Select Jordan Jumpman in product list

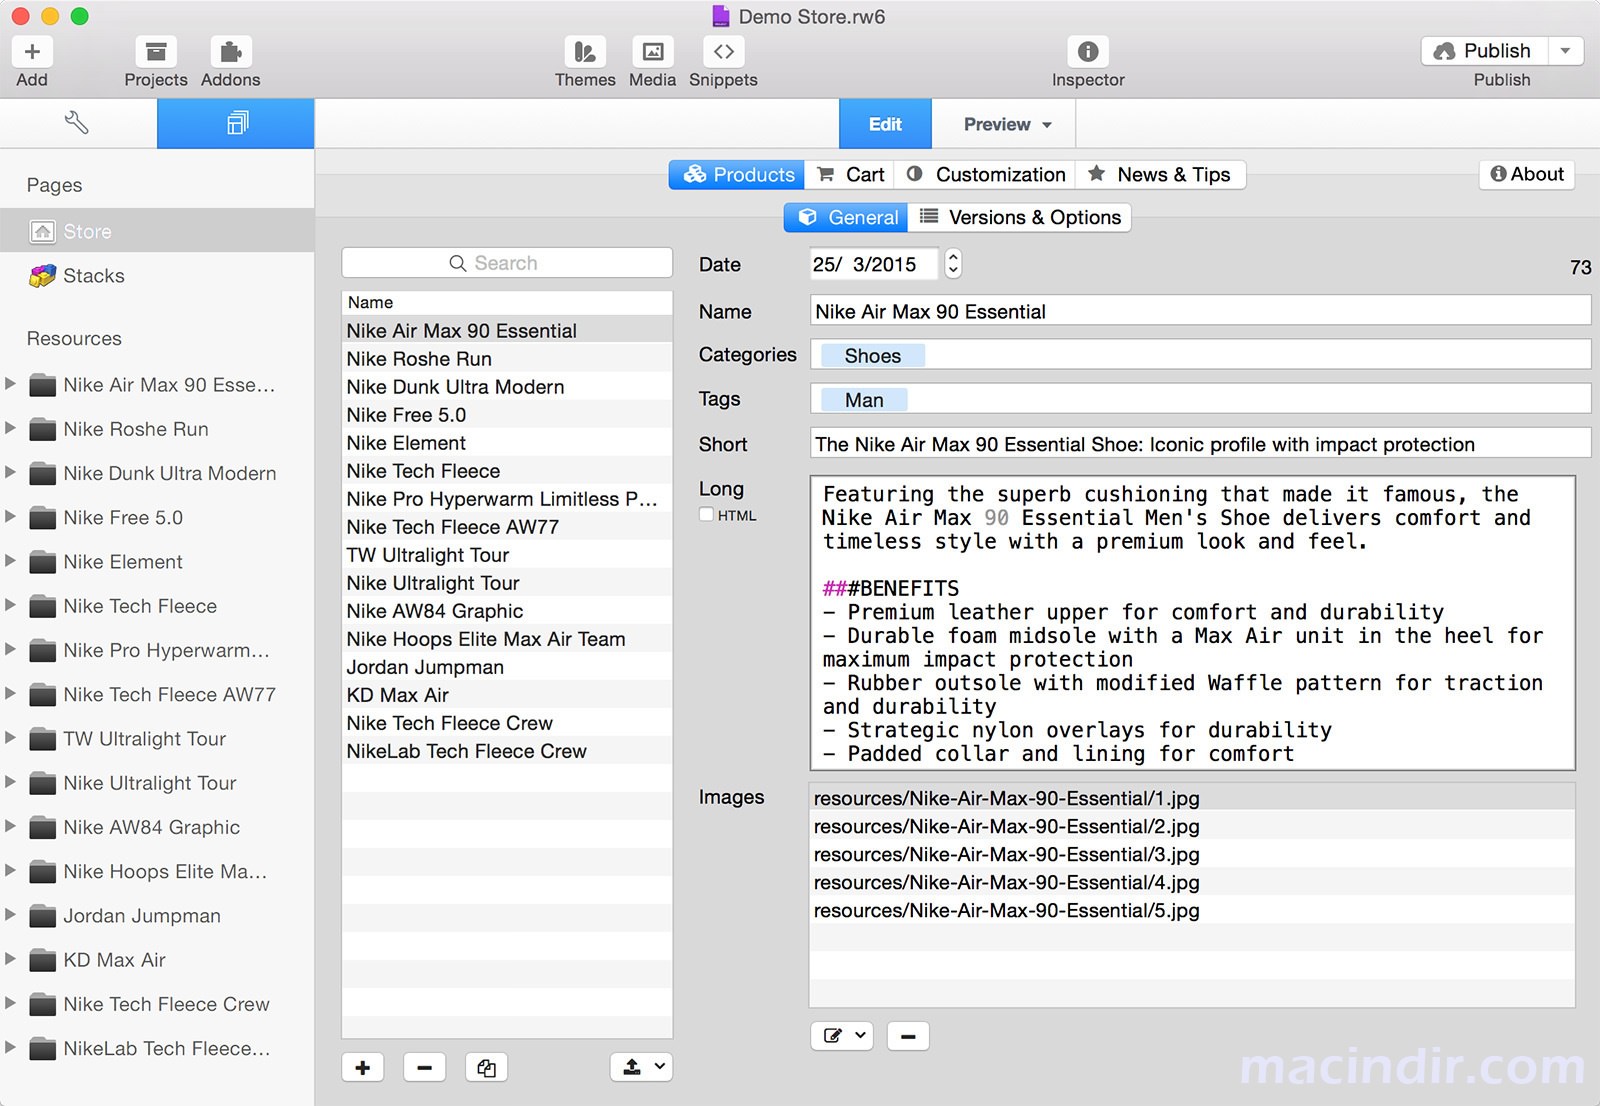coord(507,667)
